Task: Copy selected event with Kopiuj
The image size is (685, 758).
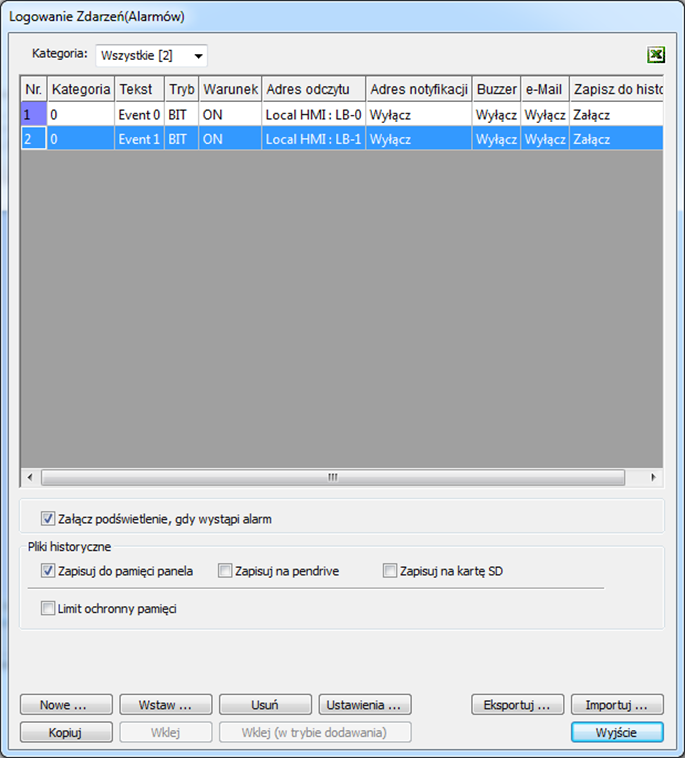Action: [66, 732]
